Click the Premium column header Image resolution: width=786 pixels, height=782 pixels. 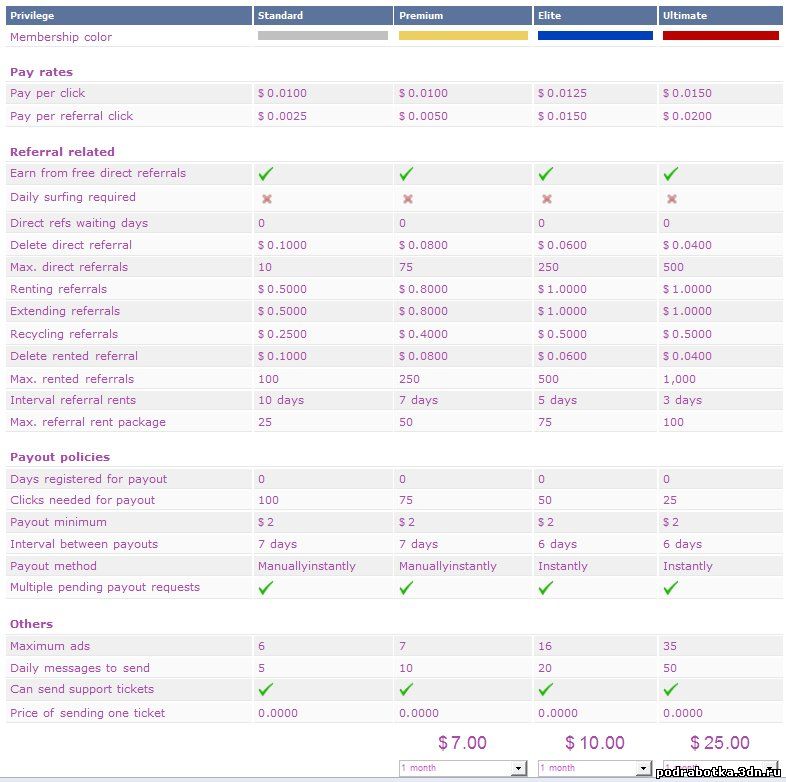pyautogui.click(x=463, y=16)
